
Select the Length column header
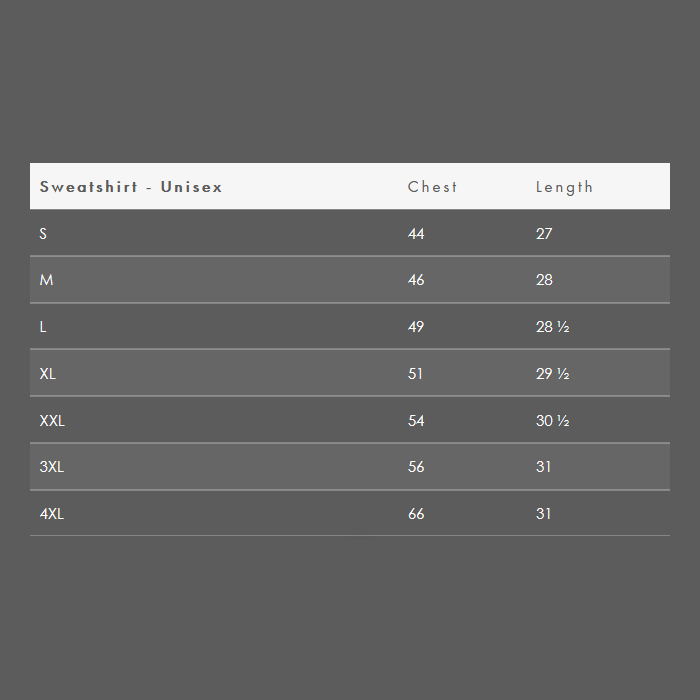[x=564, y=187]
